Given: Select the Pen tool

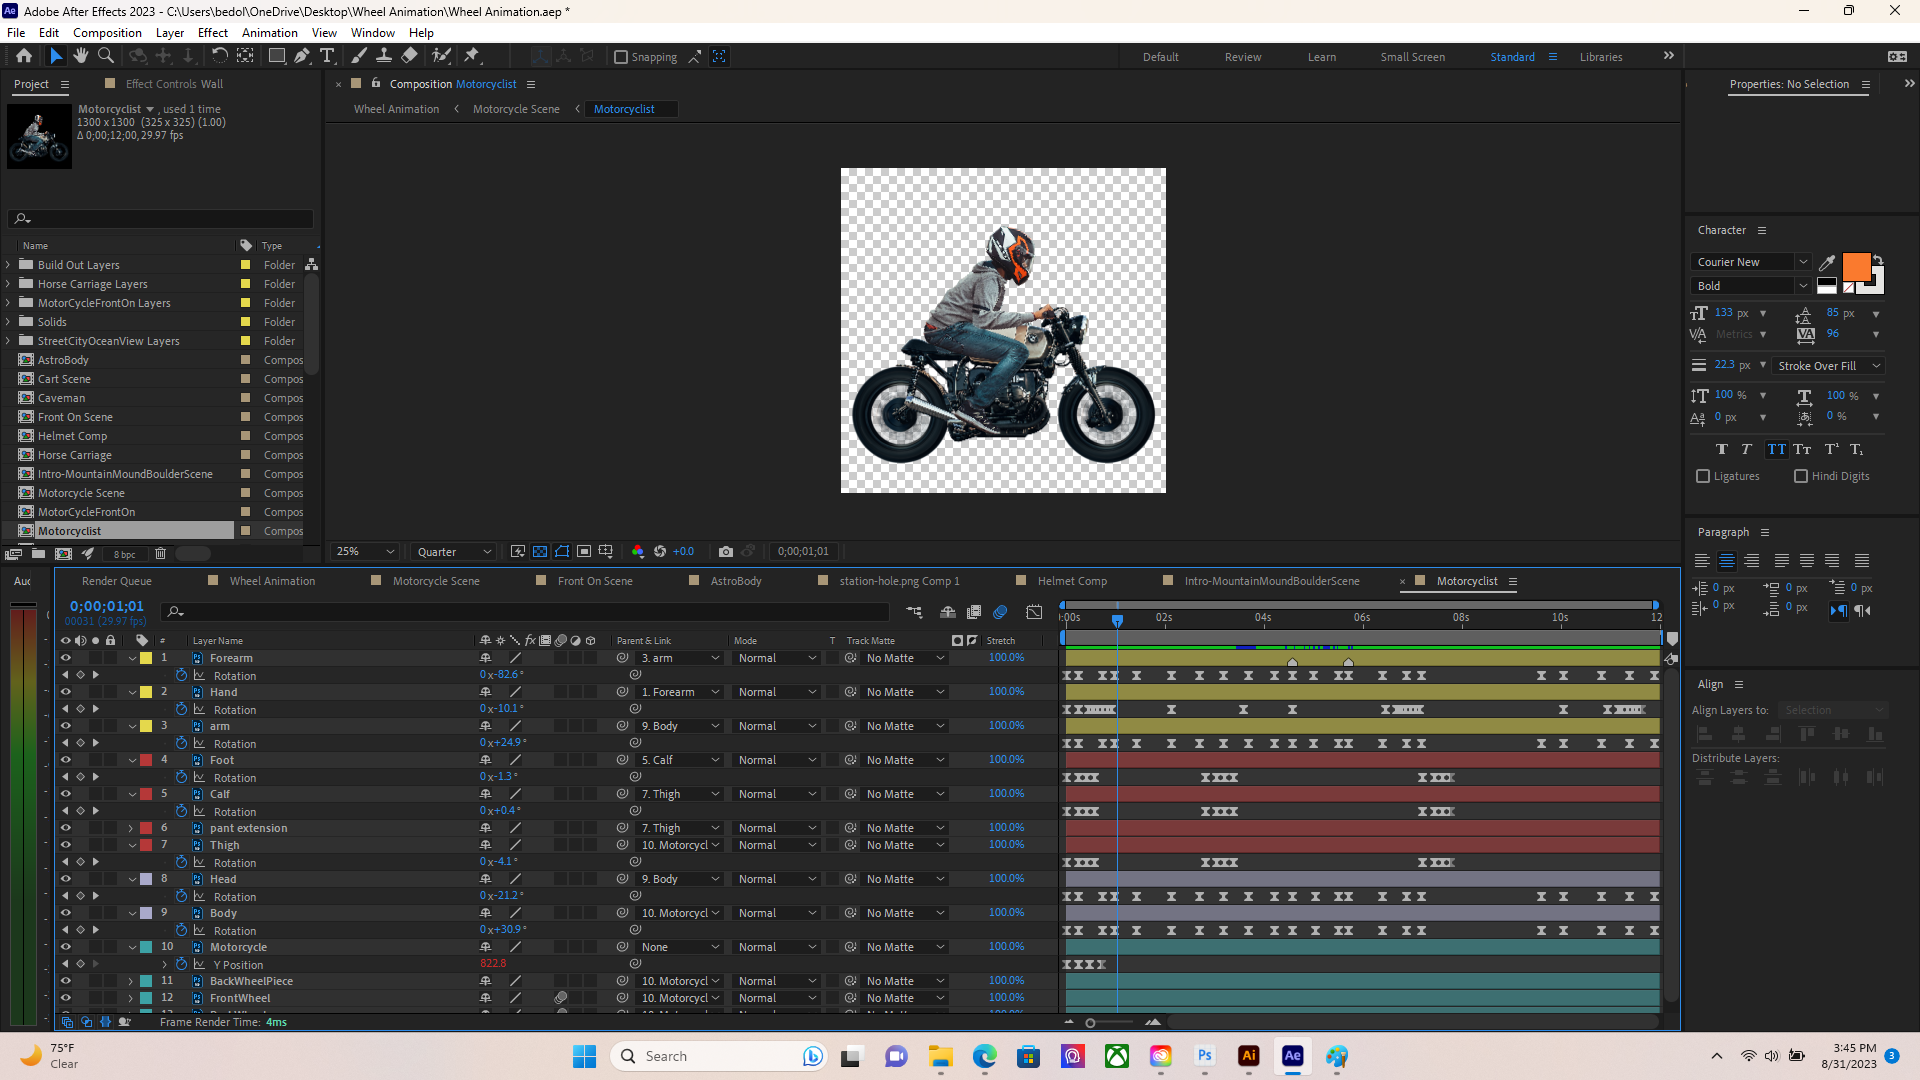Looking at the screenshot, I should tap(302, 56).
